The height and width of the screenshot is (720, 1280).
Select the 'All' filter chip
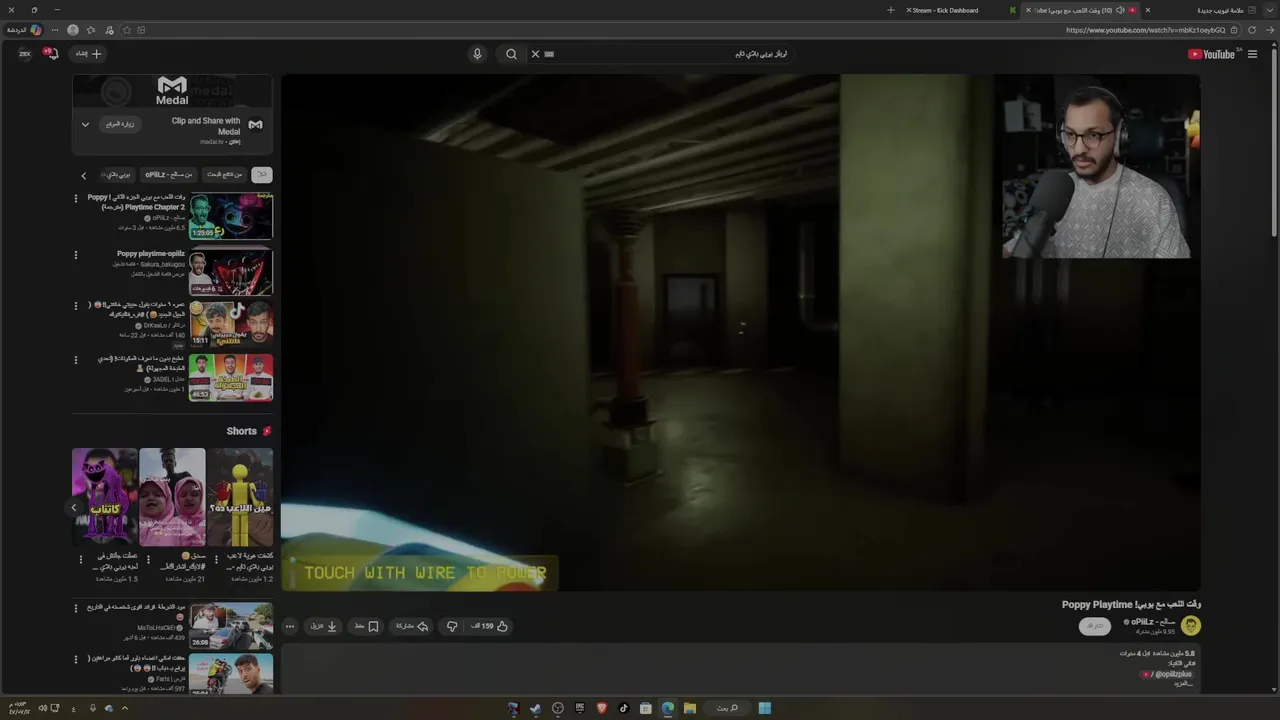[x=262, y=175]
